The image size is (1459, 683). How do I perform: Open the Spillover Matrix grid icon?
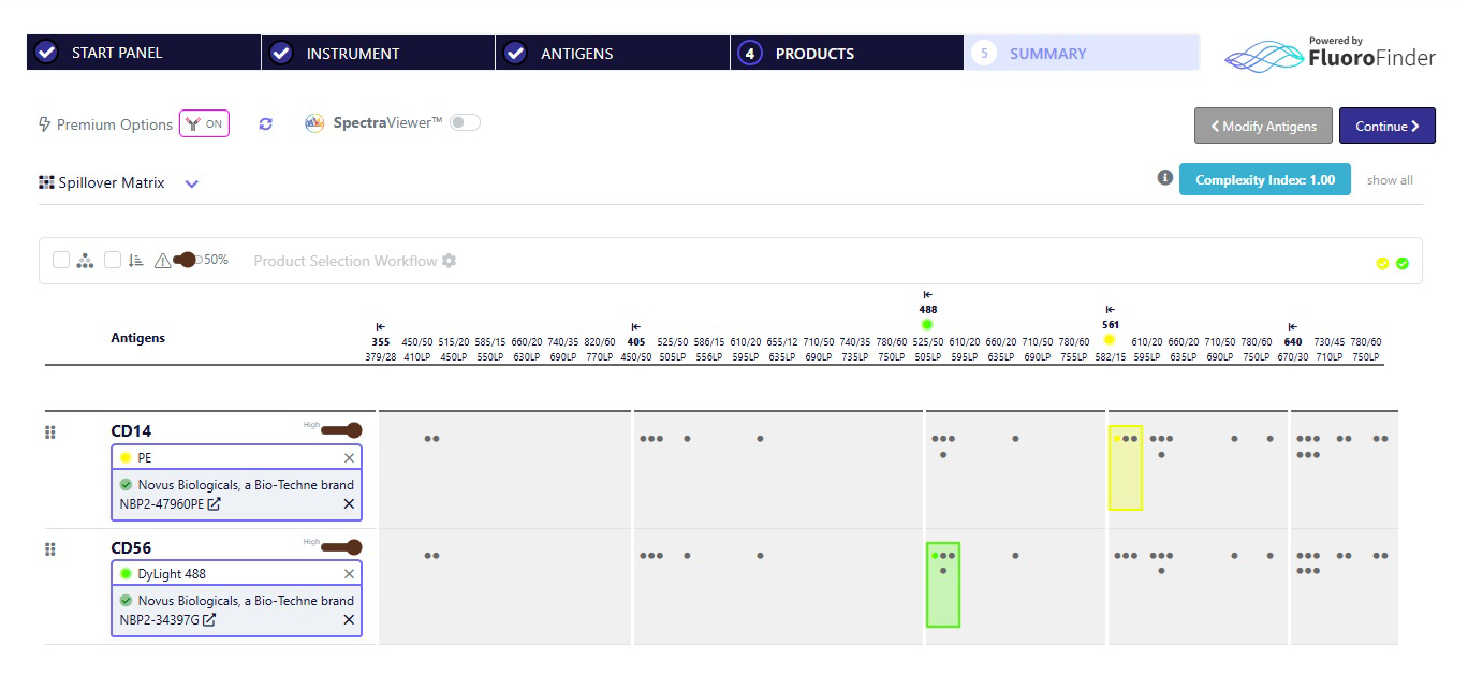coord(46,182)
